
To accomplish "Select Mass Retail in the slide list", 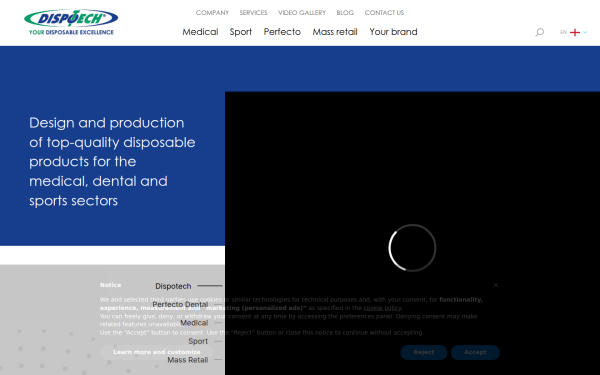I will pyautogui.click(x=188, y=360).
